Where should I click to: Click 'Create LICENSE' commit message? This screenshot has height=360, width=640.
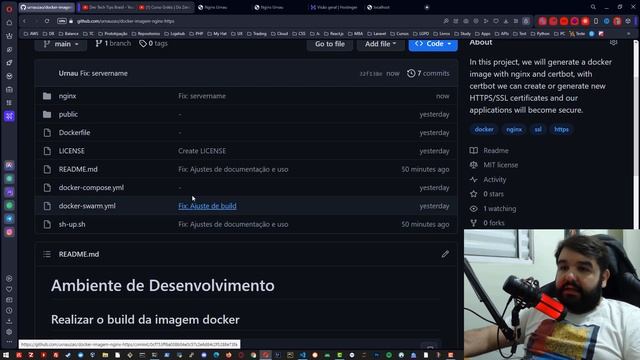coord(202,151)
